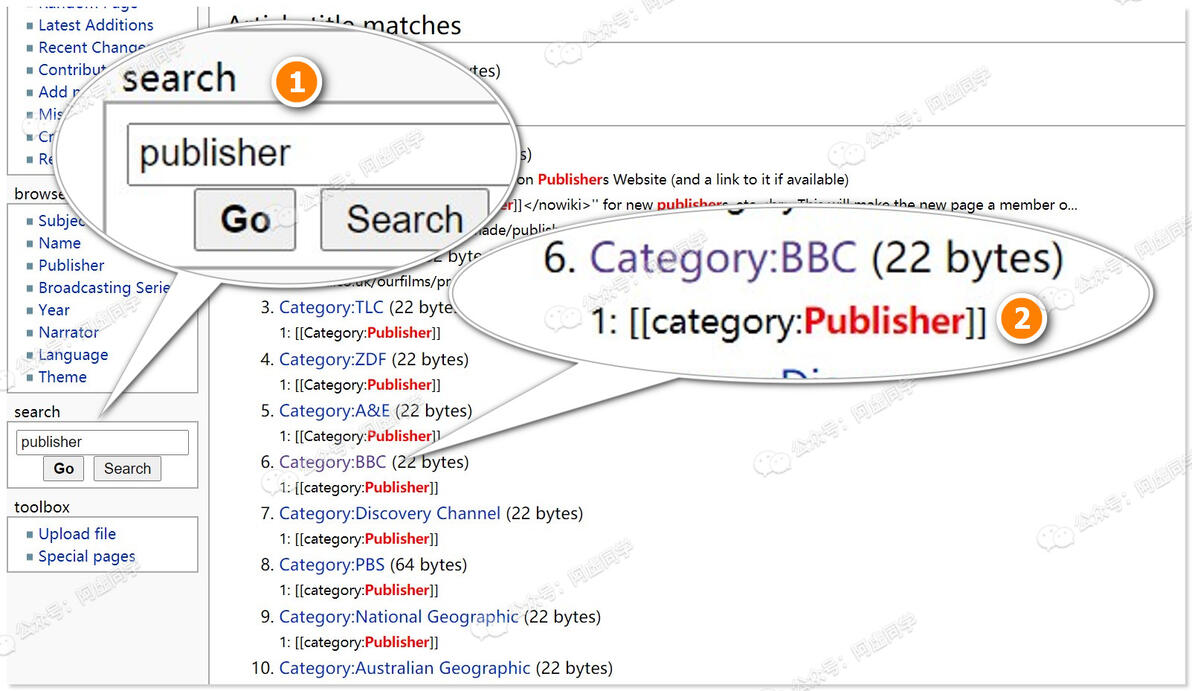Screen dimensions: 1192x691
Task: Open the Category:Australian Geographic result
Action: tap(404, 668)
